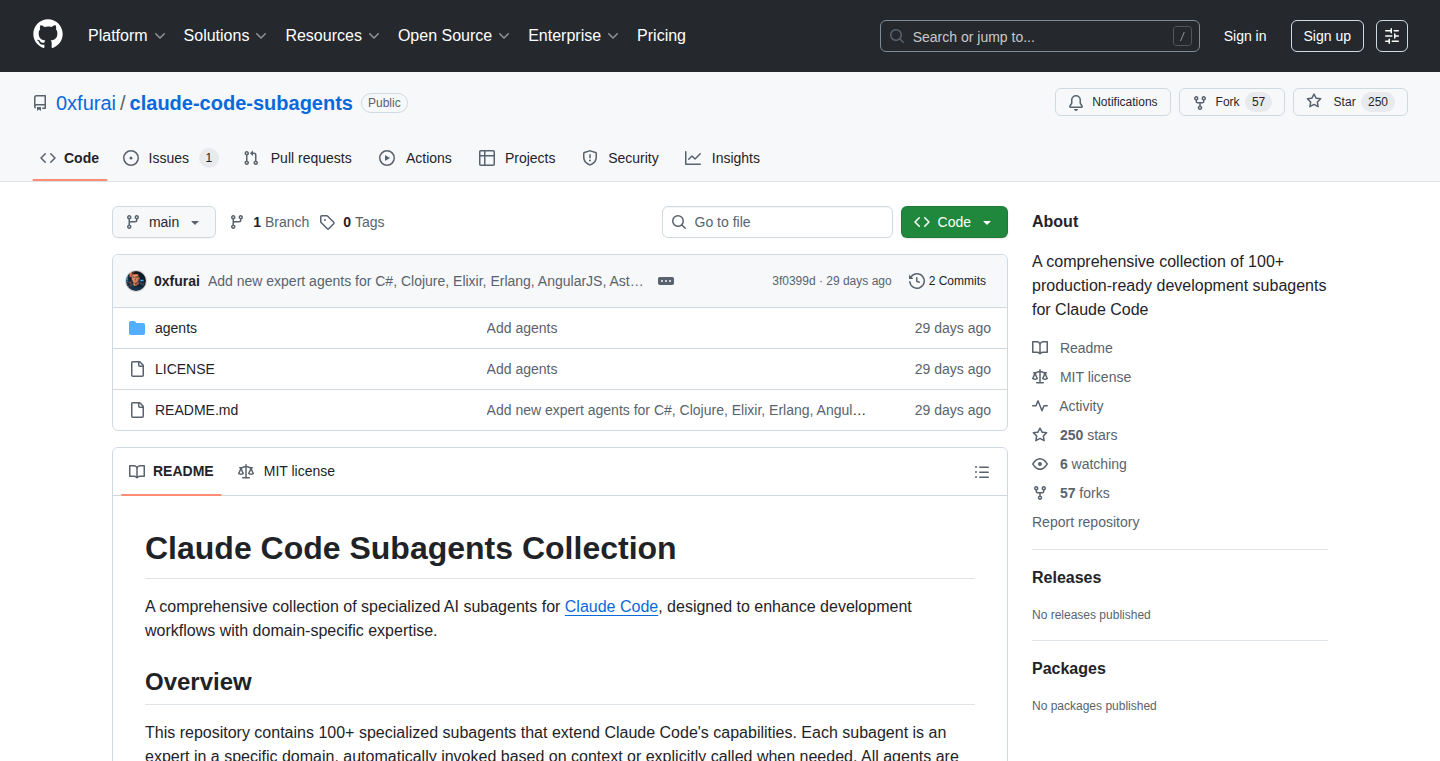Click the eye icon beside 6 watching
The height and width of the screenshot is (761, 1440).
tap(1040, 464)
